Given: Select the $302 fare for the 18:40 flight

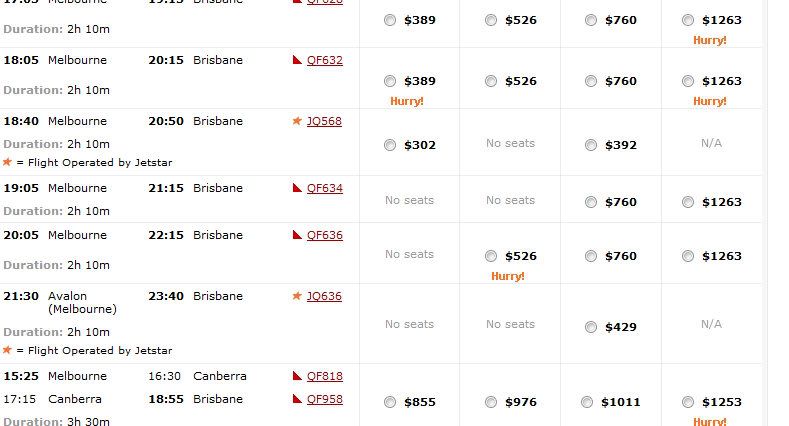Looking at the screenshot, I should click(390, 145).
